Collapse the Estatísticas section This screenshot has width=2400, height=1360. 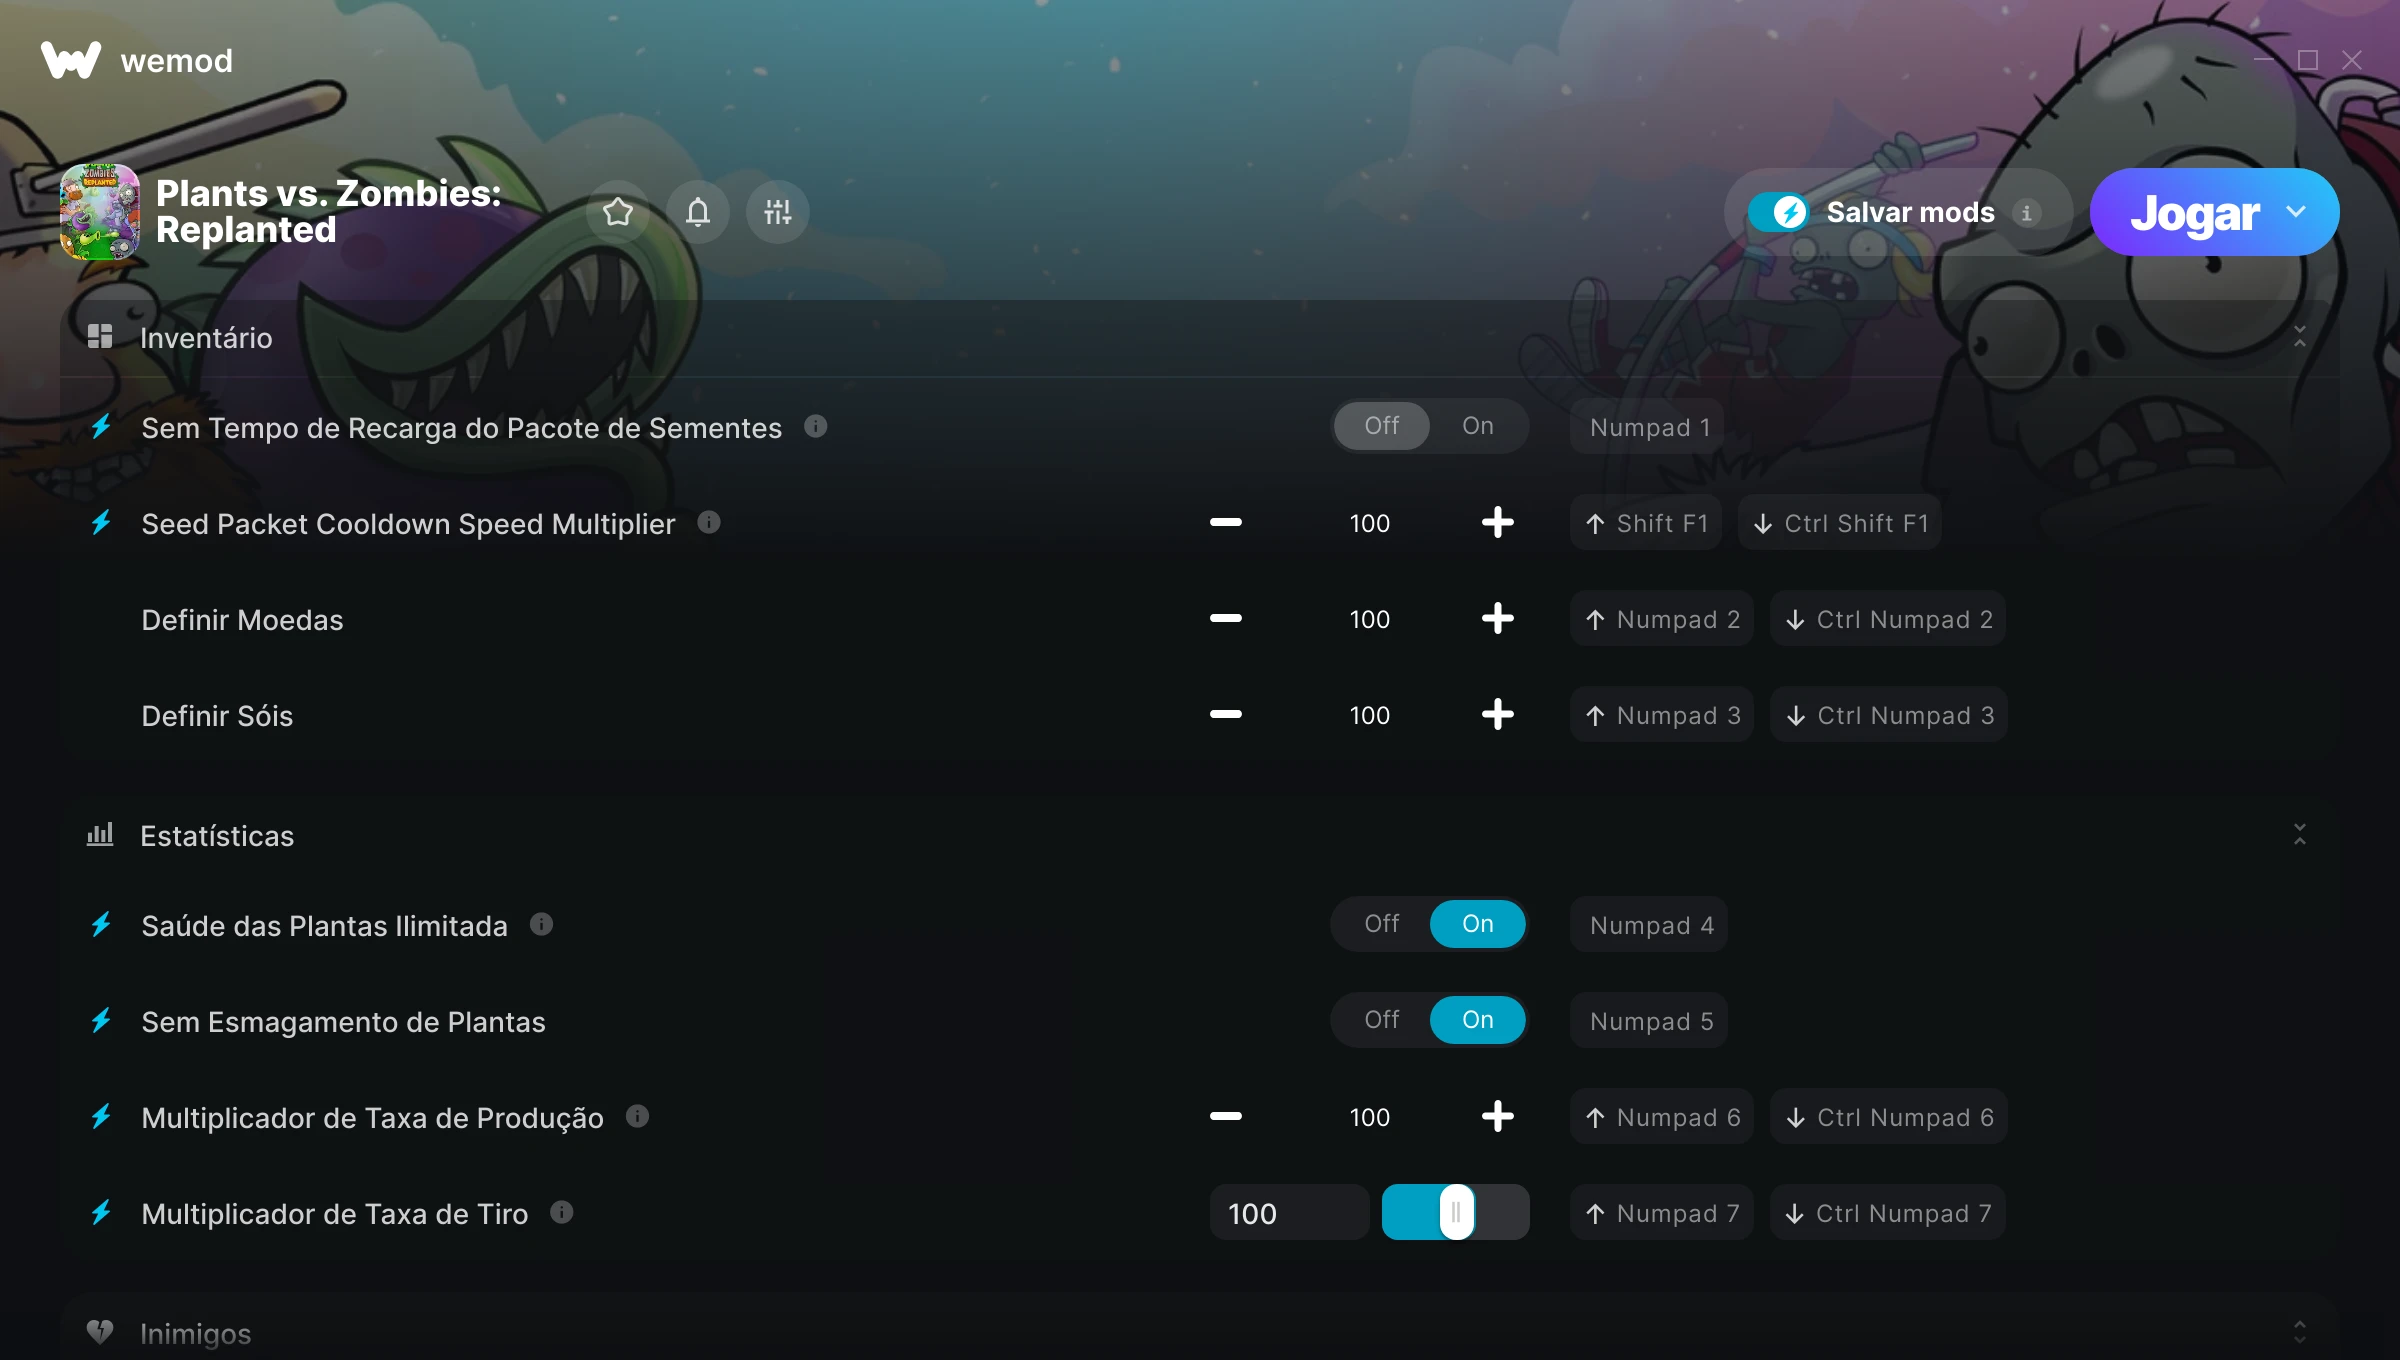[2299, 835]
